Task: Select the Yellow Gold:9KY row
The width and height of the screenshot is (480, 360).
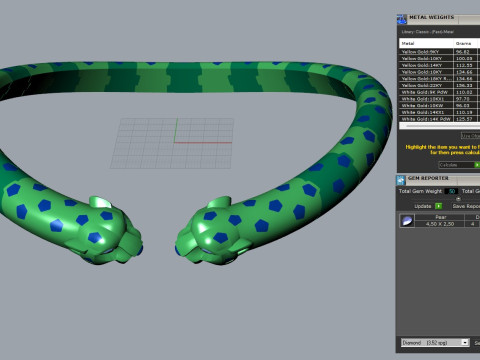Action: point(439,52)
